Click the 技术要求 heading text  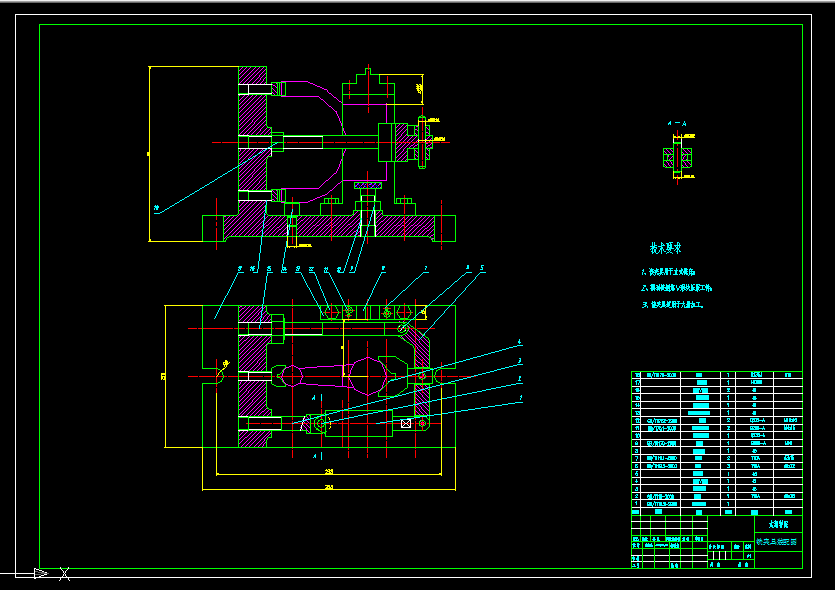[665, 248]
